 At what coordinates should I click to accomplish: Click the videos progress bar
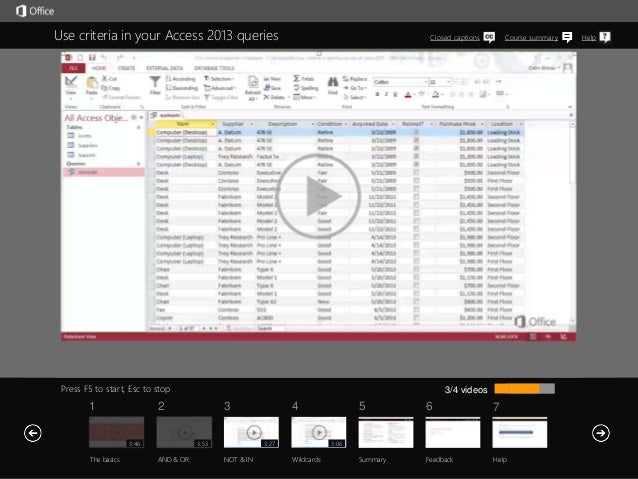tap(524, 389)
